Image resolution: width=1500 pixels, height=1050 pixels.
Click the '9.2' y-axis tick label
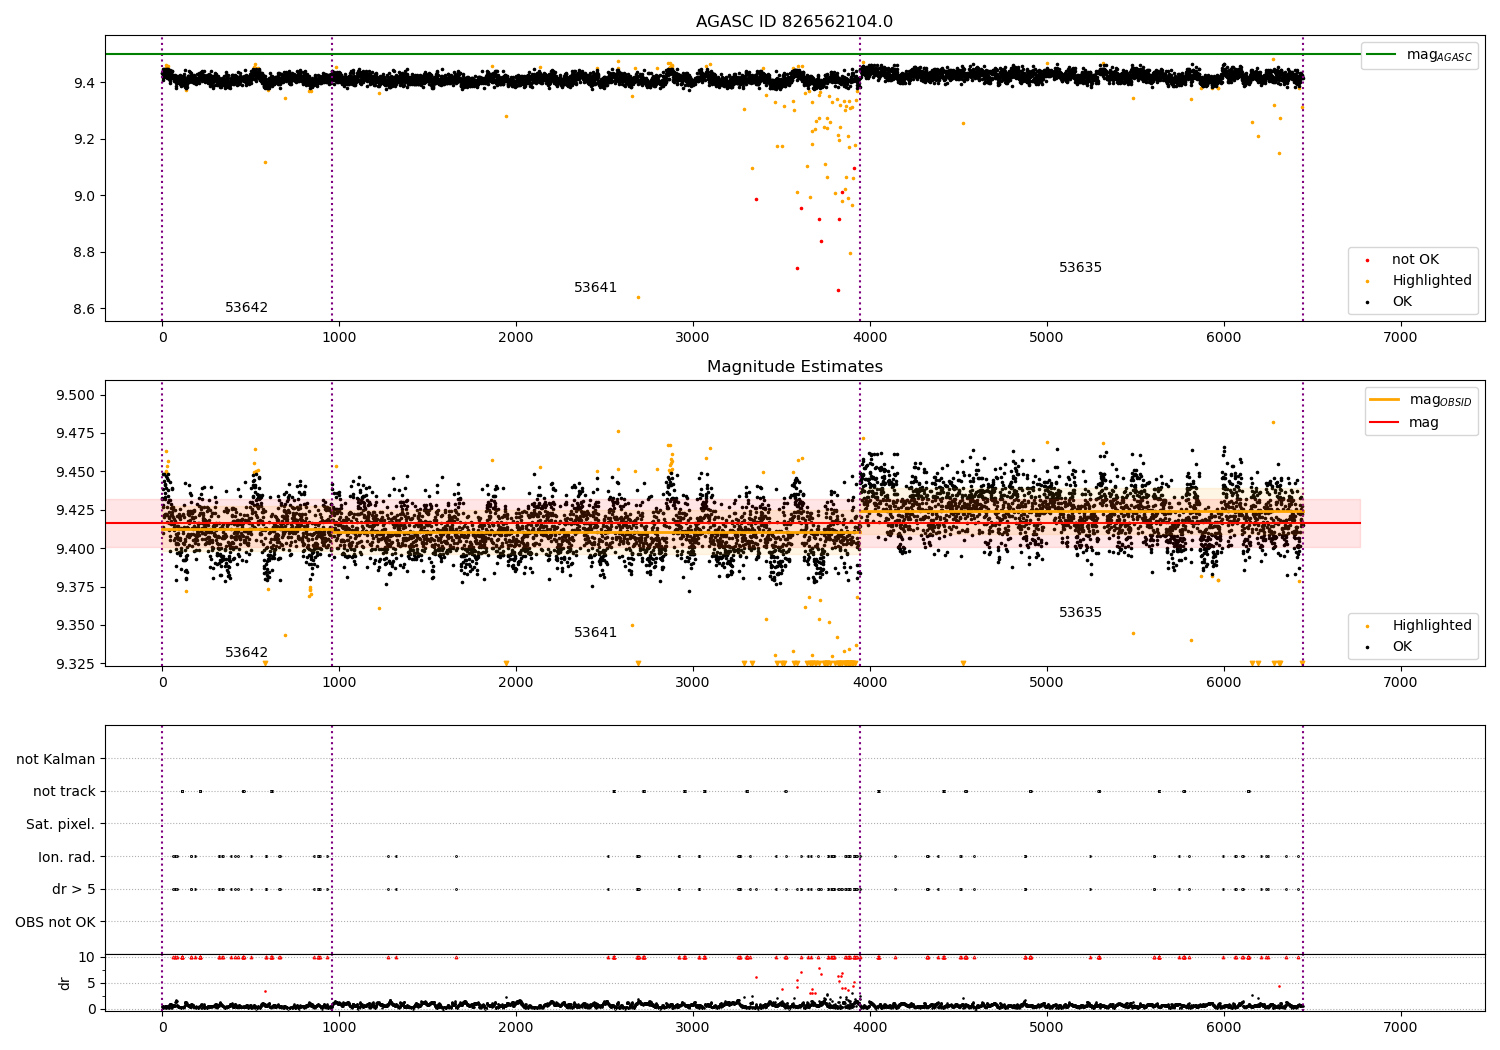85,139
